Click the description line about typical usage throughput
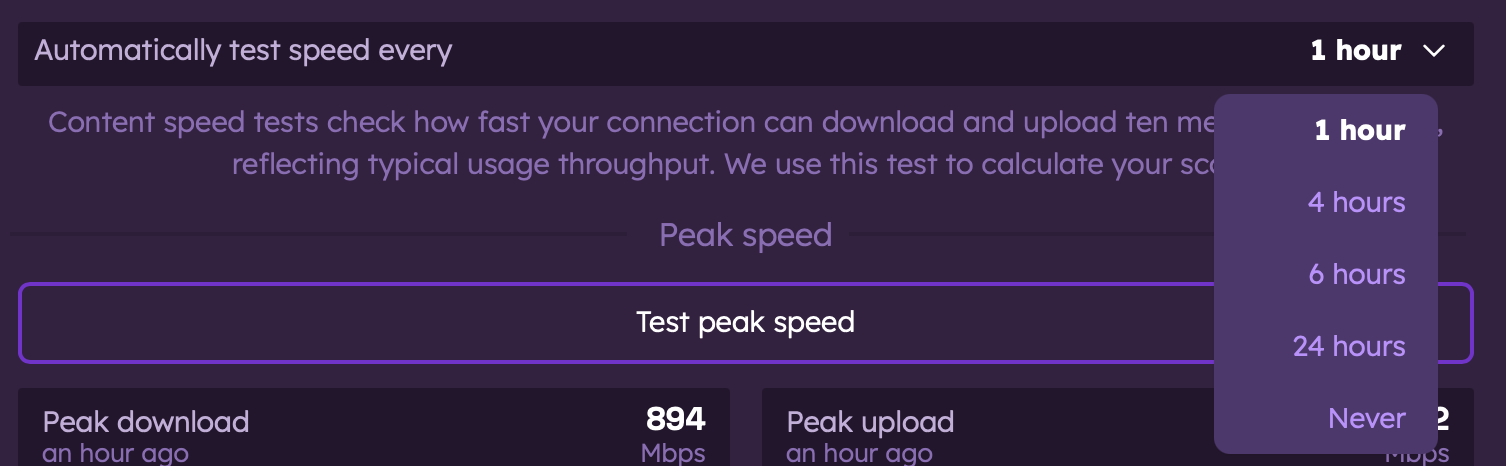 [700, 164]
